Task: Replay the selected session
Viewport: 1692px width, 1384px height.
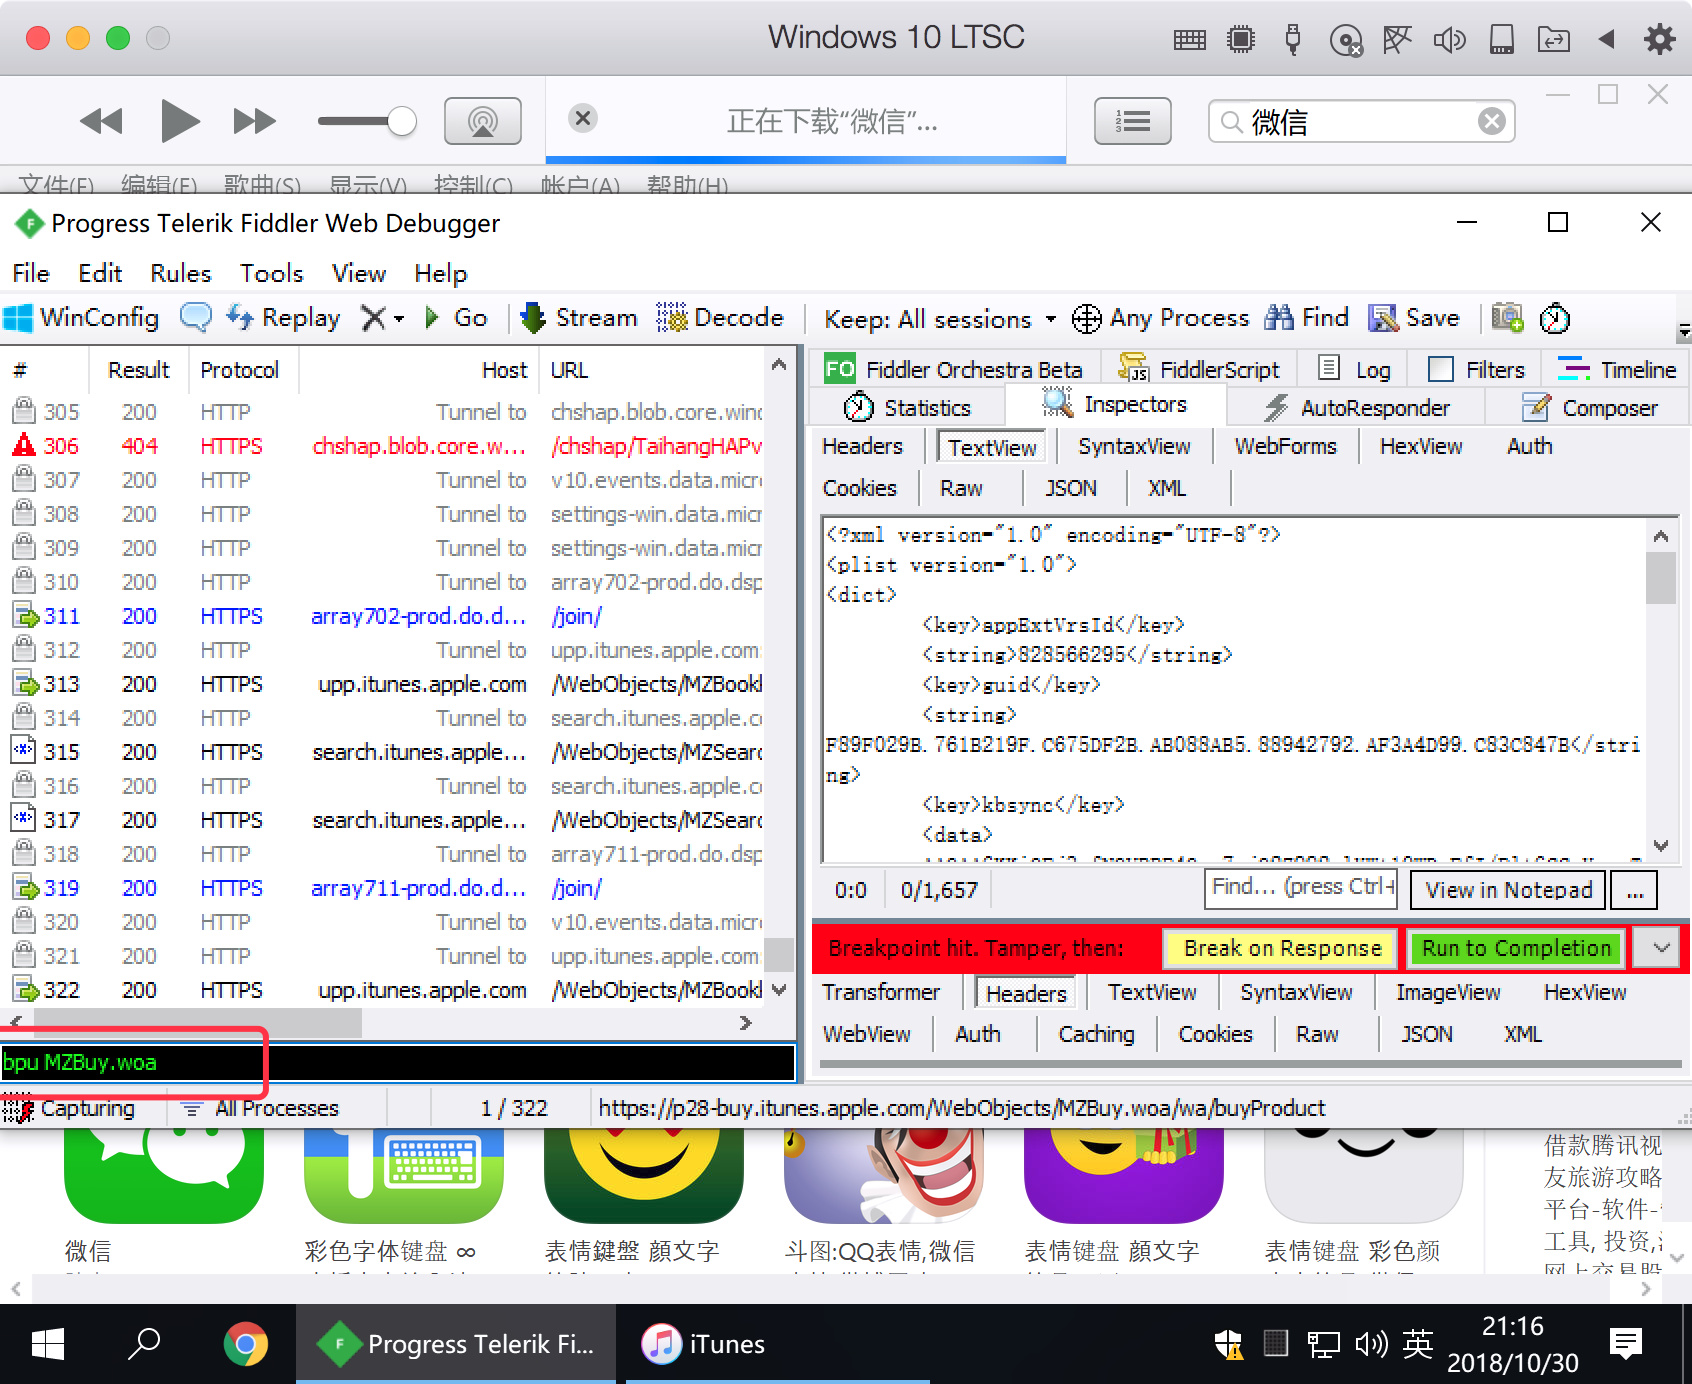Action: click(283, 318)
